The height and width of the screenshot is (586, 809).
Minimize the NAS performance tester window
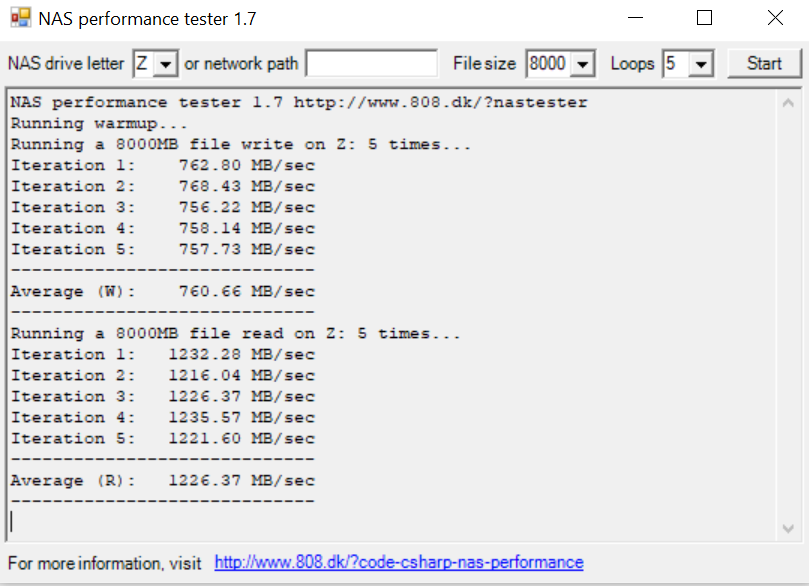[x=636, y=18]
